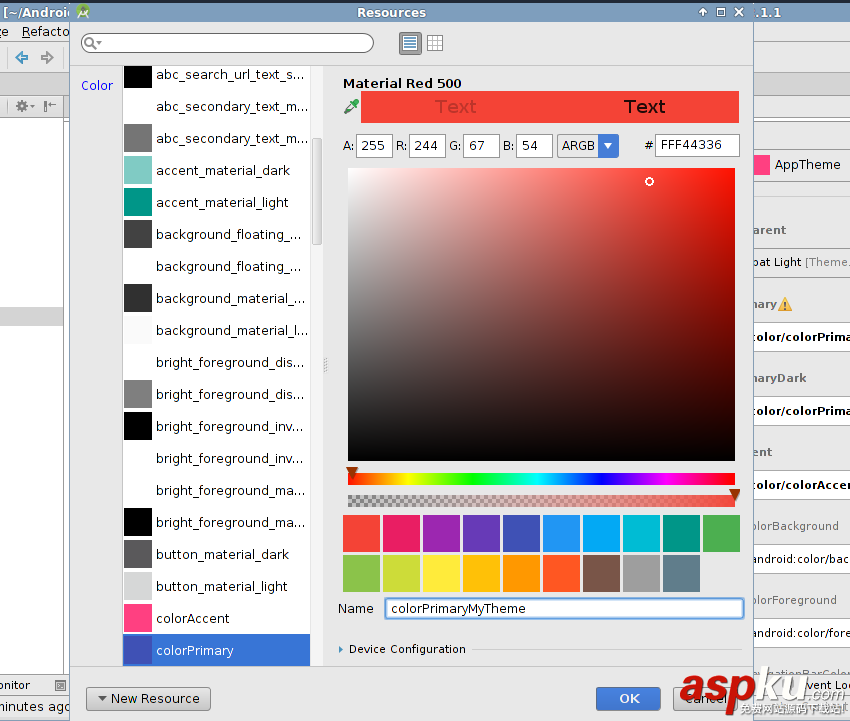Click the hex color code field
850x721 pixels.
(697, 145)
